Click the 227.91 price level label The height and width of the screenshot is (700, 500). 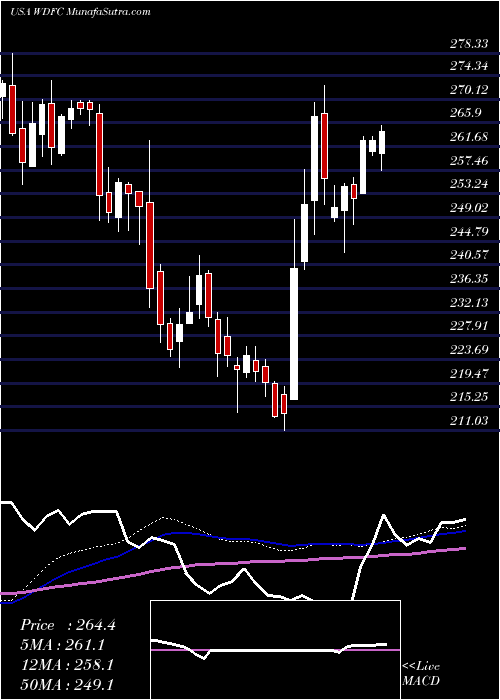click(x=468, y=326)
